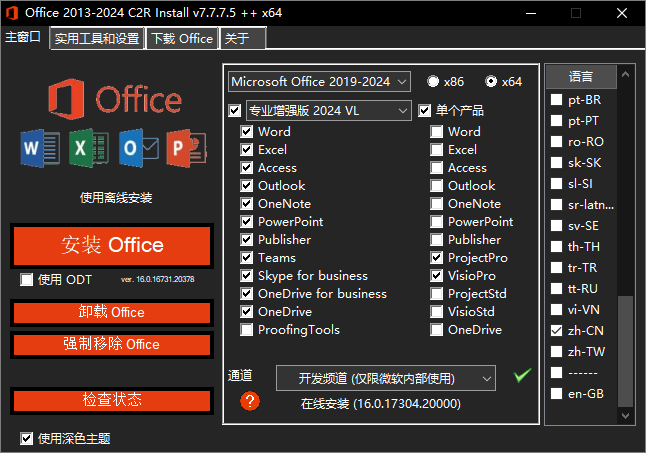Open the 通道 开发频道 dropdown
646x453 pixels.
[386, 378]
